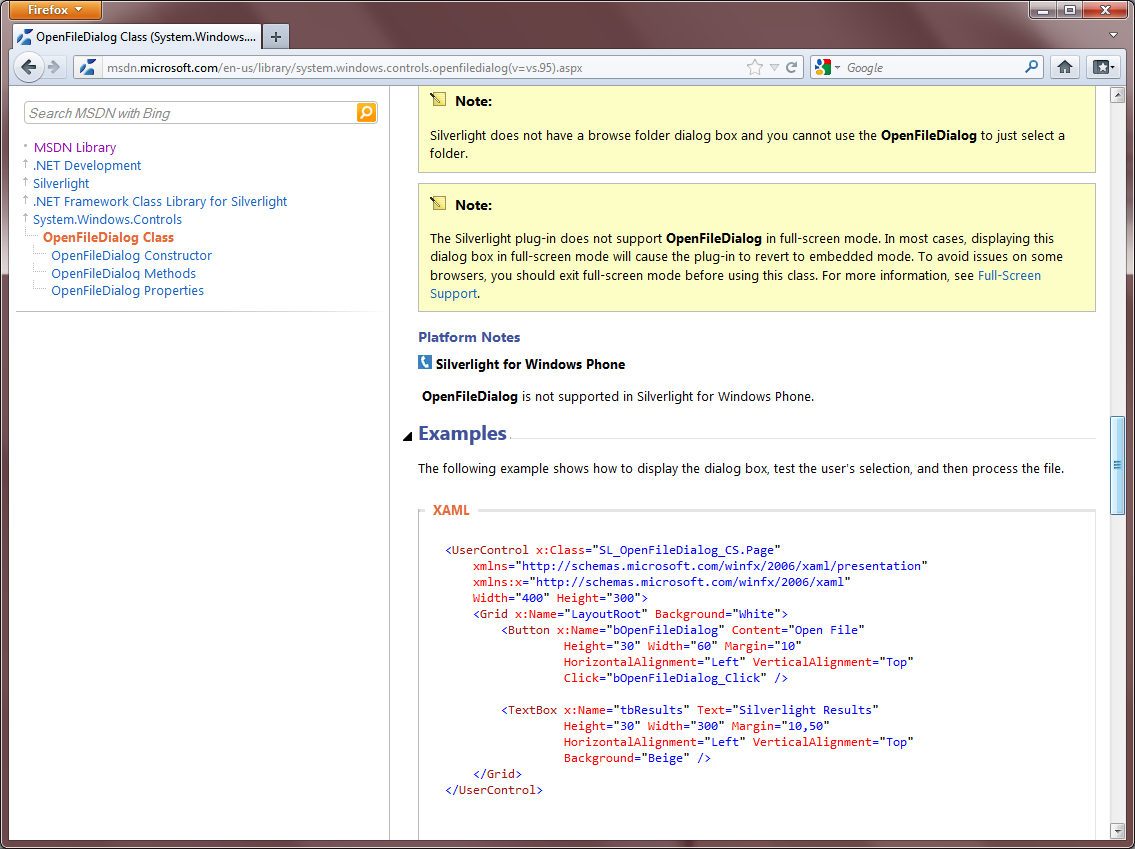Image resolution: width=1135 pixels, height=849 pixels.
Task: Bookmark this page with star icon
Action: tap(754, 67)
